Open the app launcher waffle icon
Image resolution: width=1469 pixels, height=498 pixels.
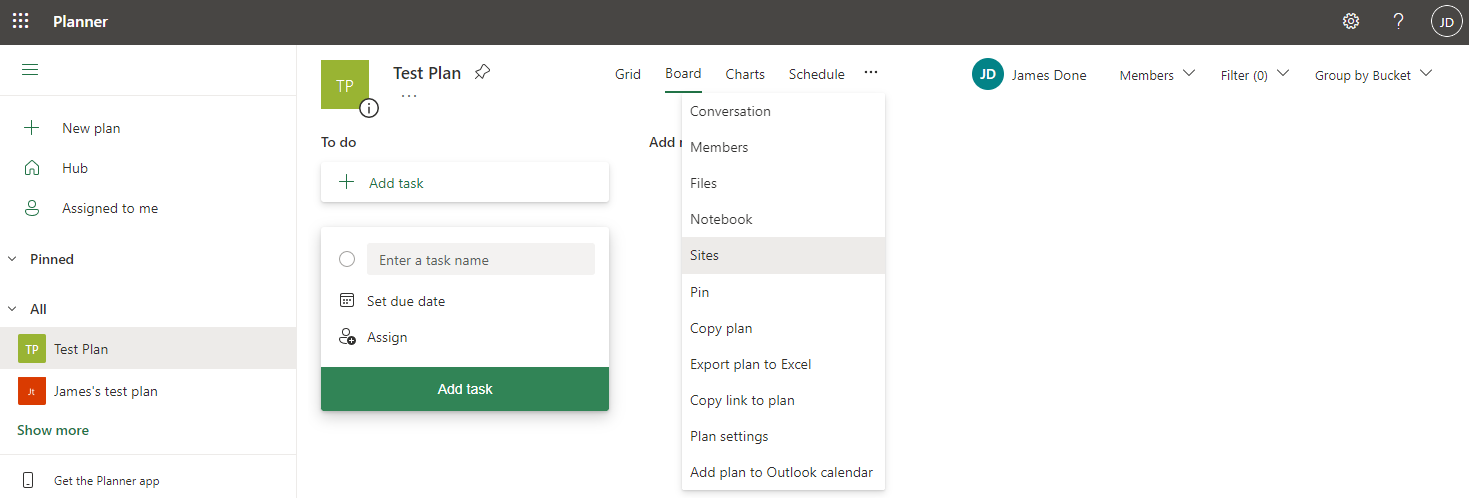(x=20, y=21)
